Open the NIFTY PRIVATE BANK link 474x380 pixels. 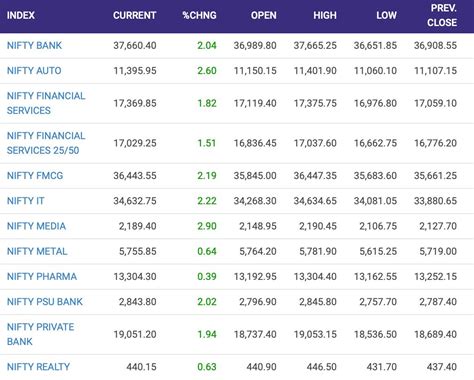point(41,334)
